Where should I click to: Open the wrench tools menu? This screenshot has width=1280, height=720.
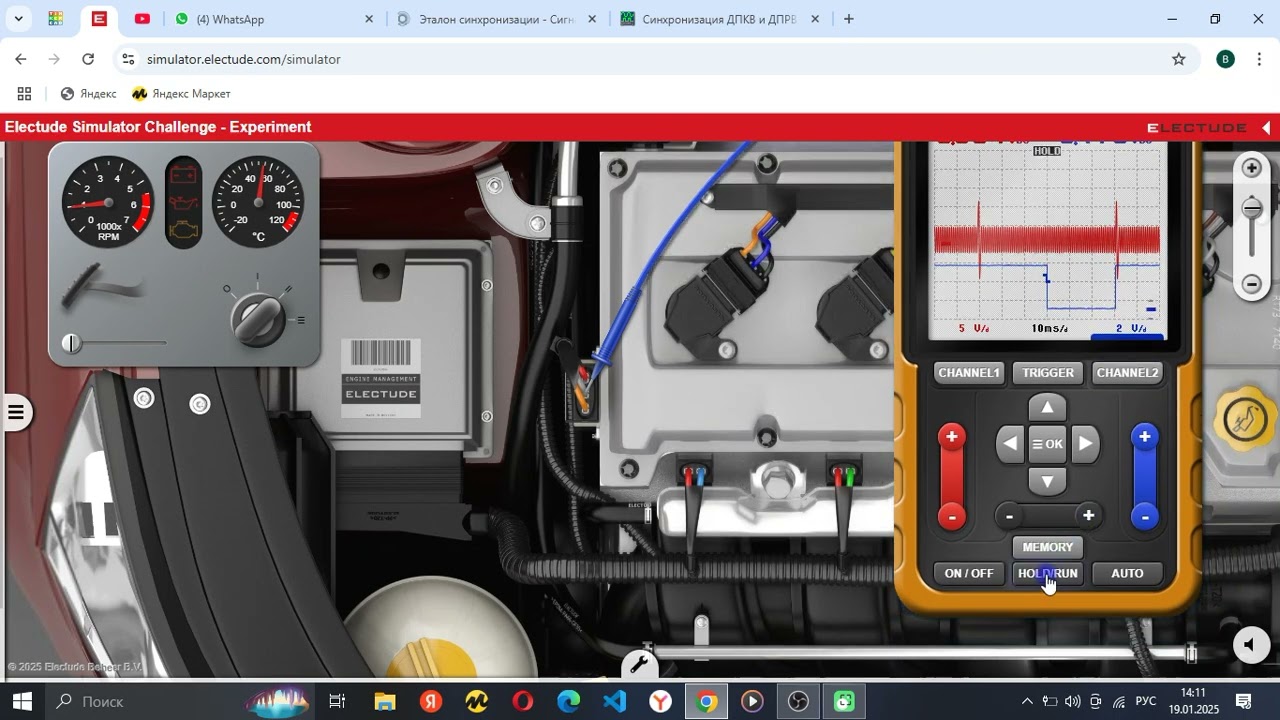tap(639, 665)
